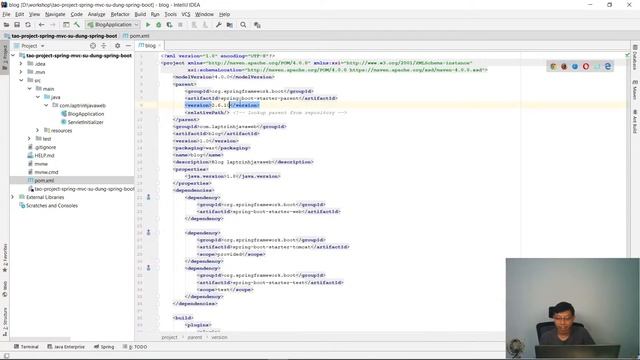Screen dimensions: 640x360
Task: Navigate back with the left arrow icon
Action: coord(41,25)
